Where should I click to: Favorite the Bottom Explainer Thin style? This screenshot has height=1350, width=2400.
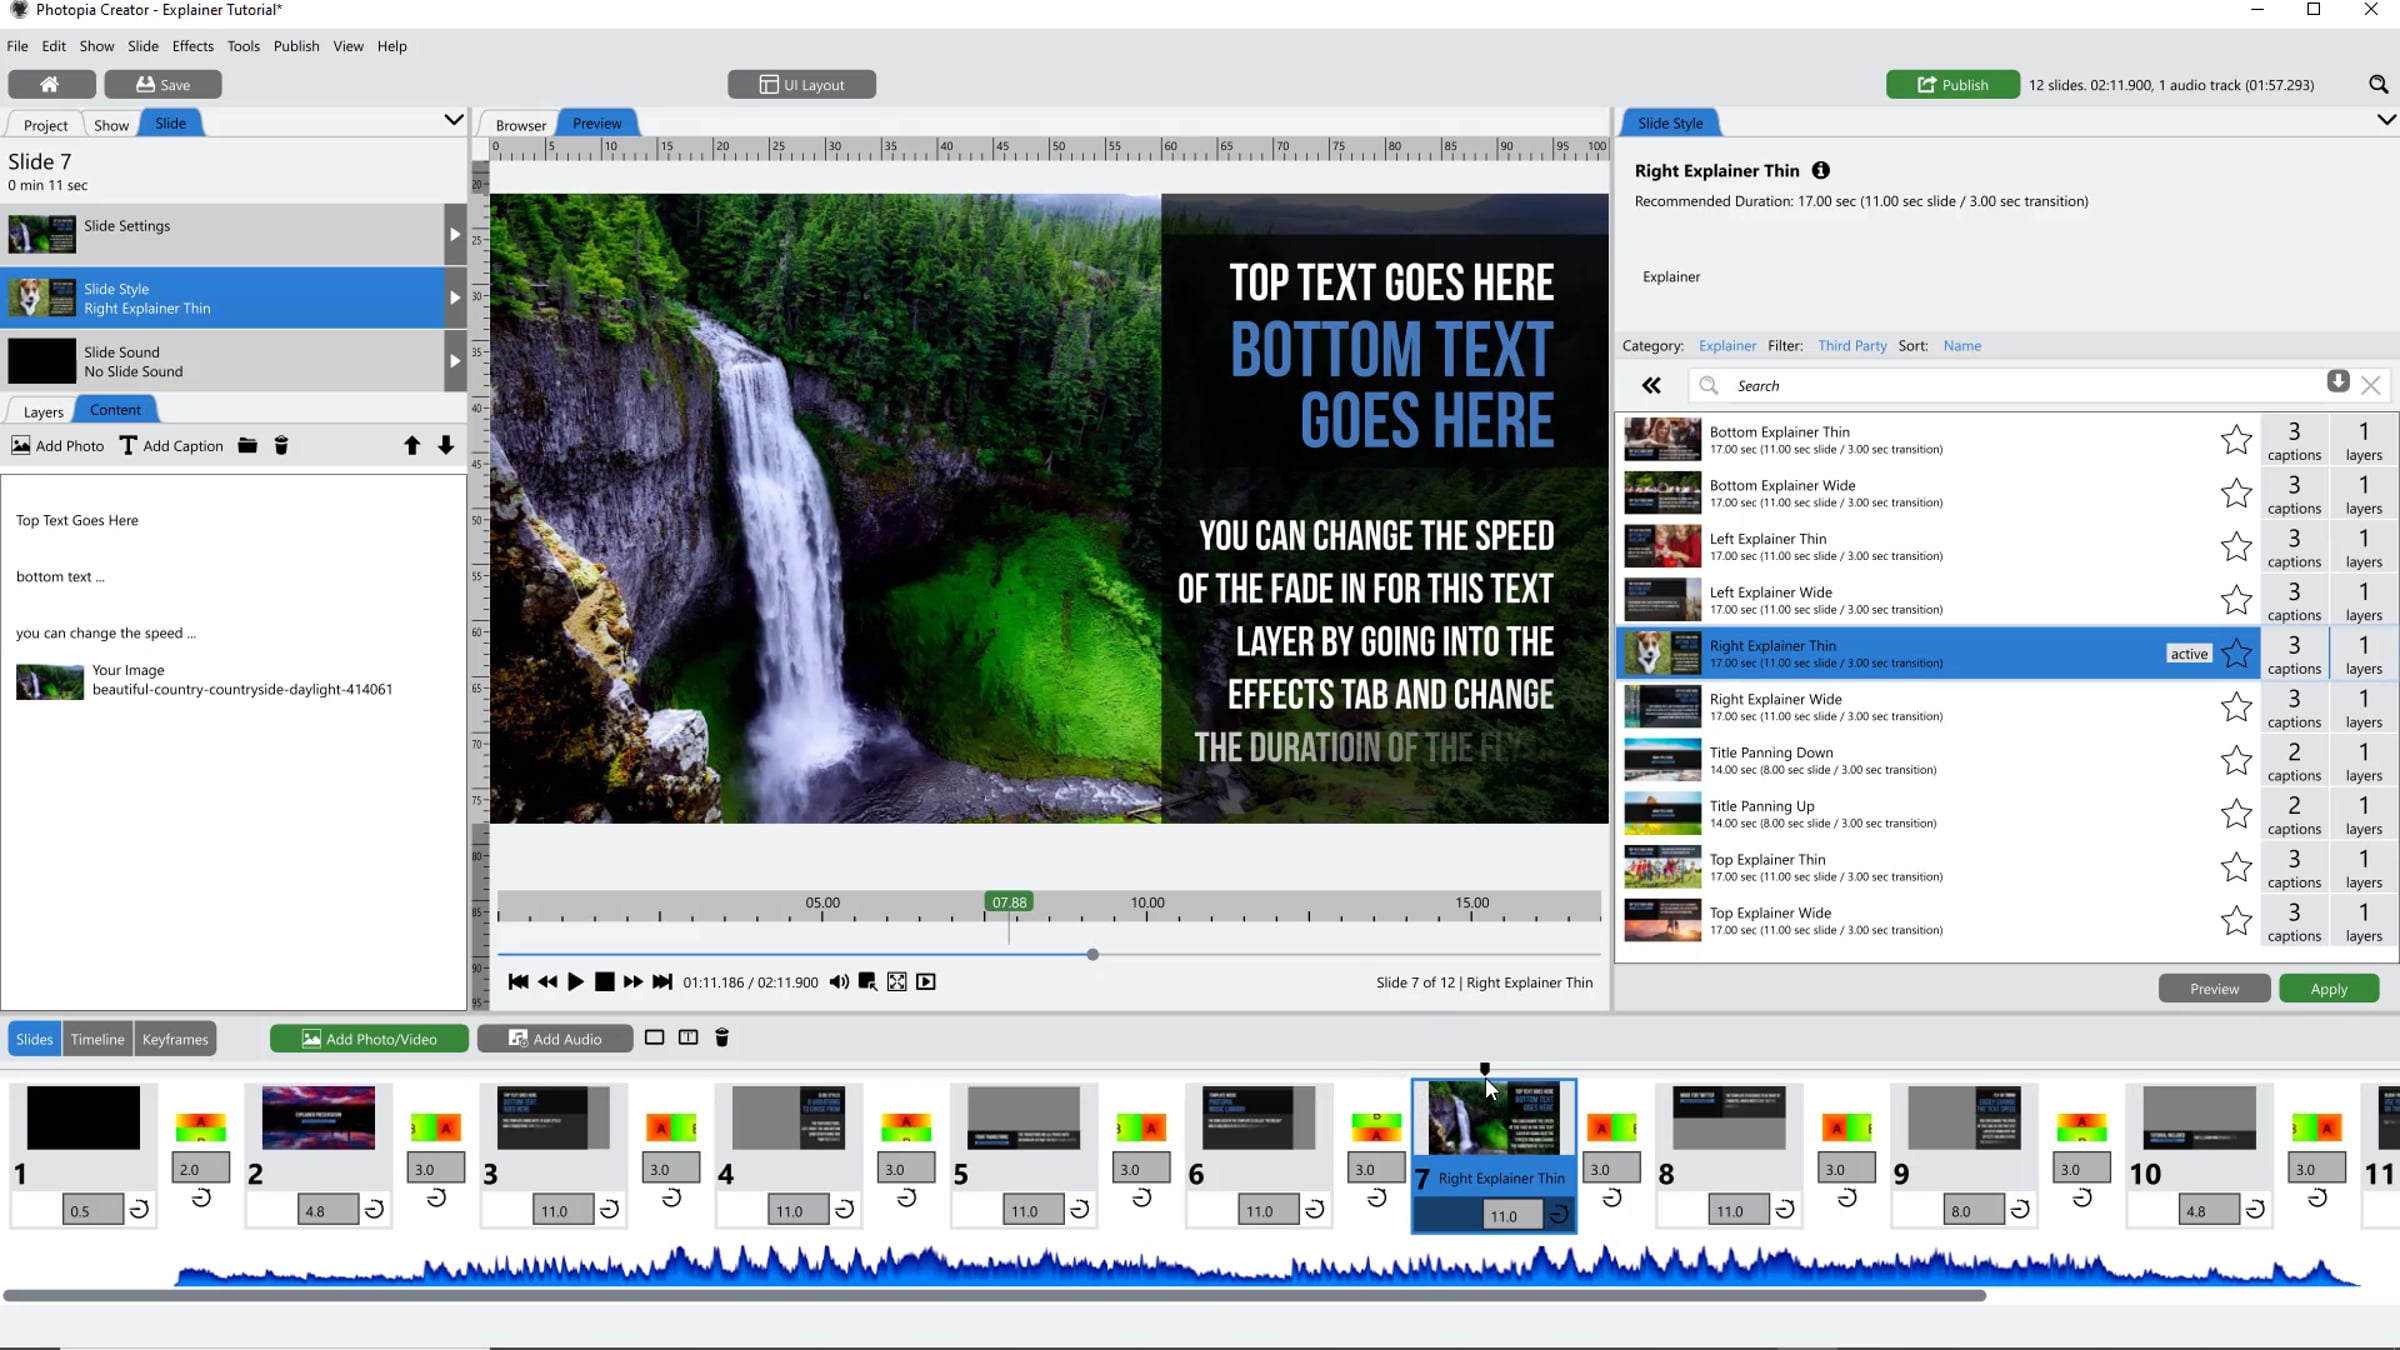pyautogui.click(x=2236, y=440)
